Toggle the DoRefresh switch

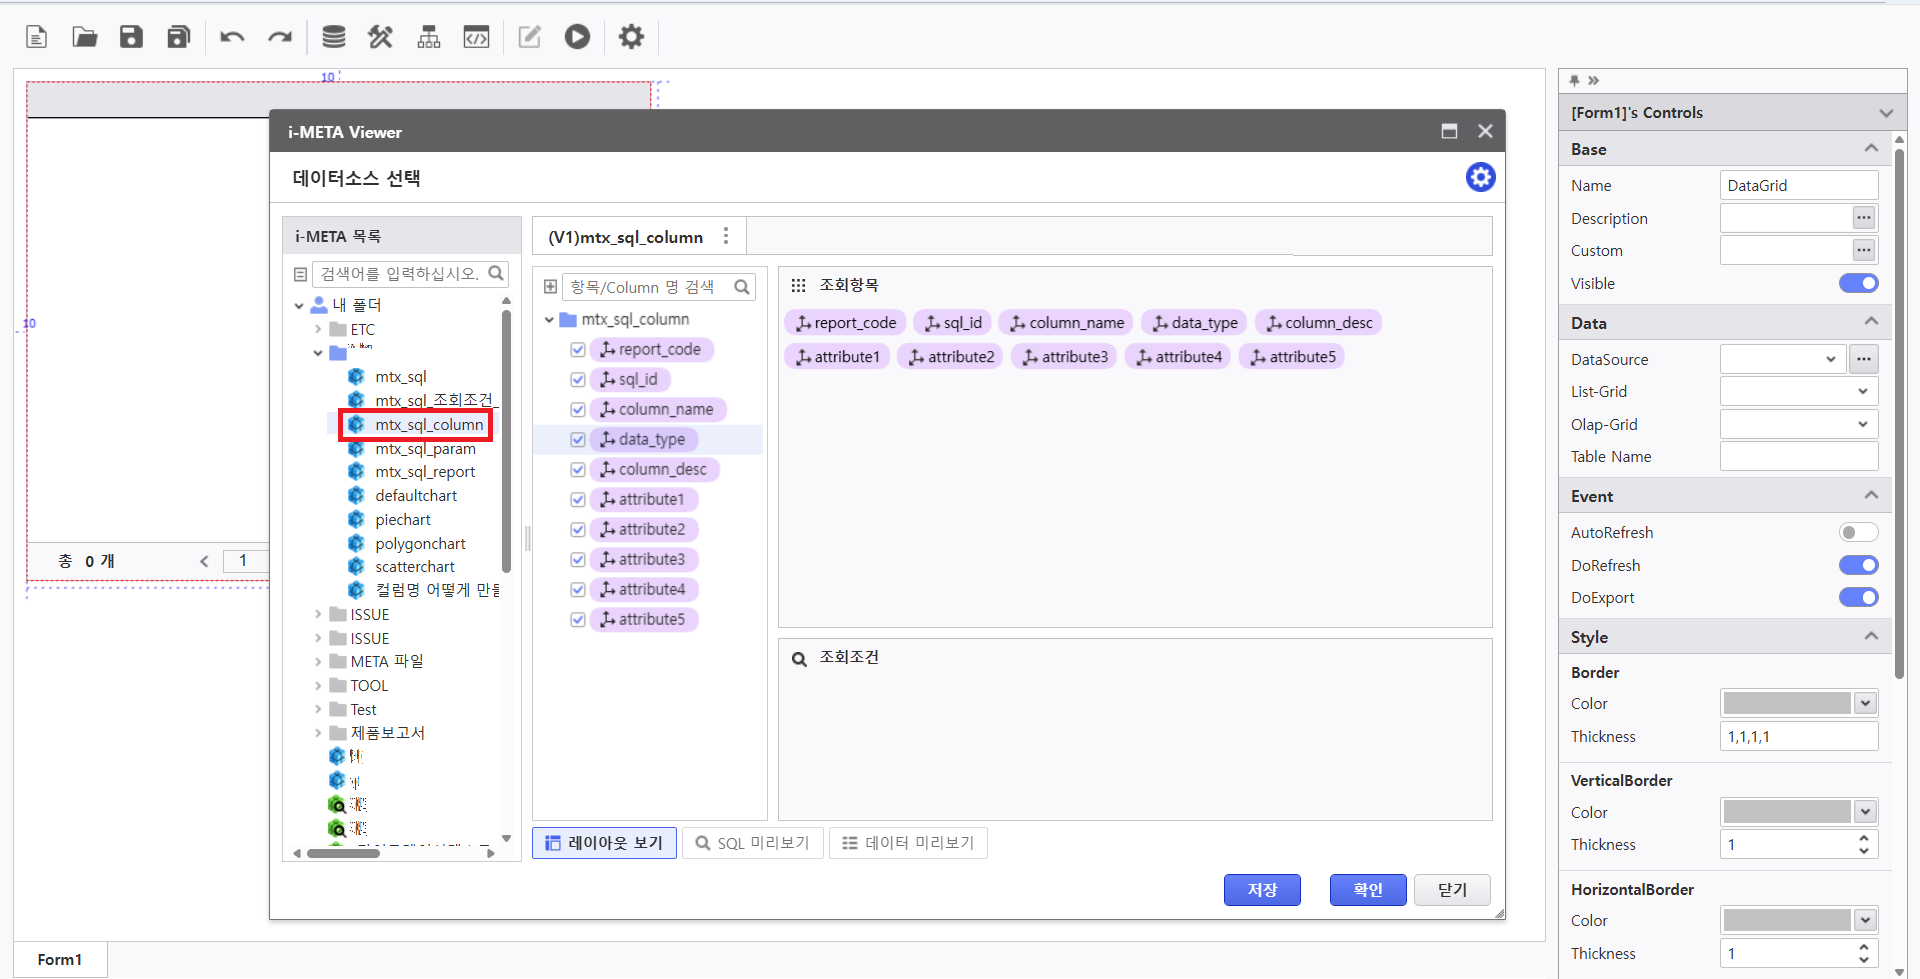[x=1858, y=565]
